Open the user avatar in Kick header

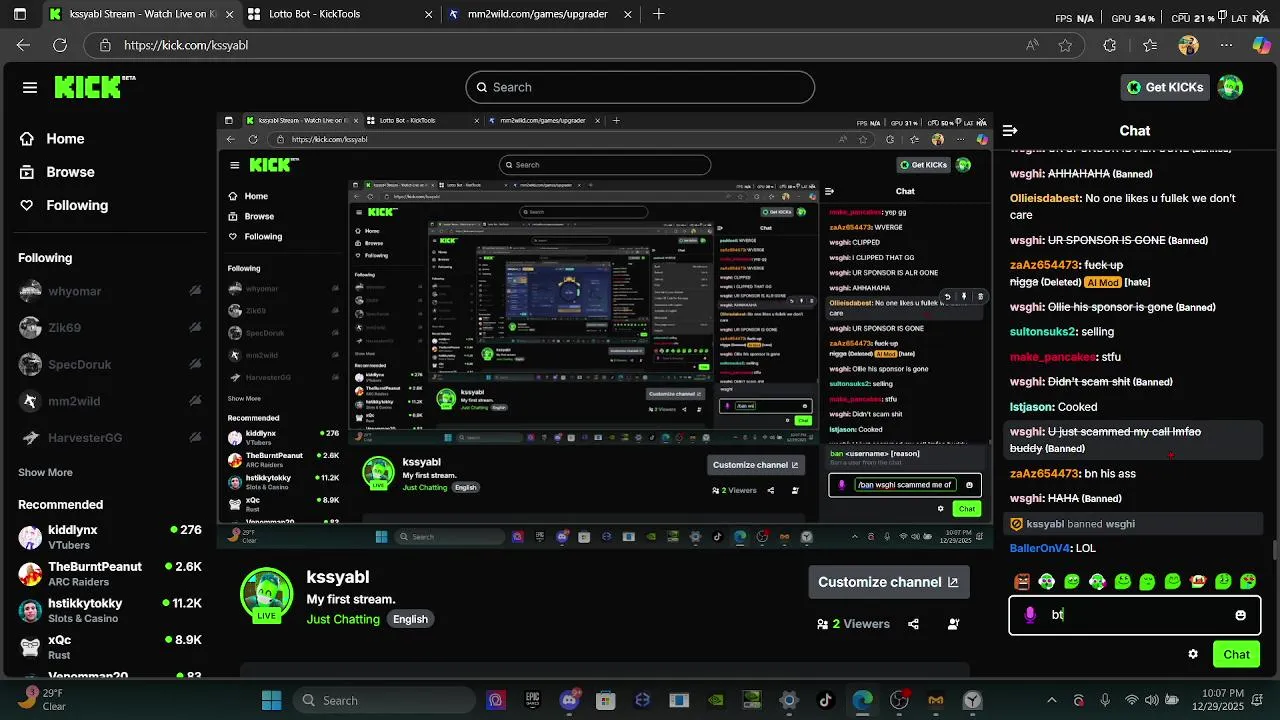(x=1230, y=87)
